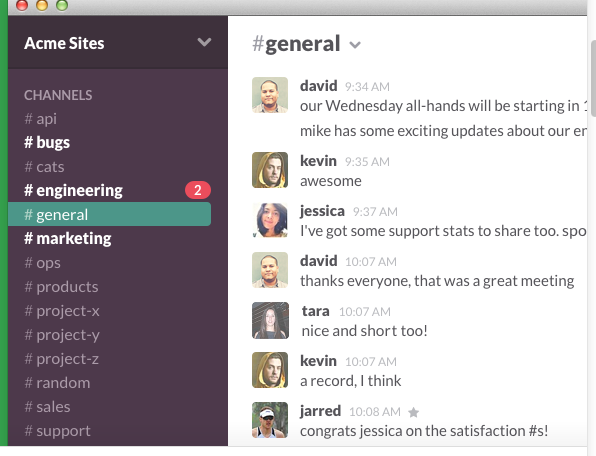The height and width of the screenshot is (456, 596).
Task: Click the red unread badge on engineering
Action: (x=198, y=190)
